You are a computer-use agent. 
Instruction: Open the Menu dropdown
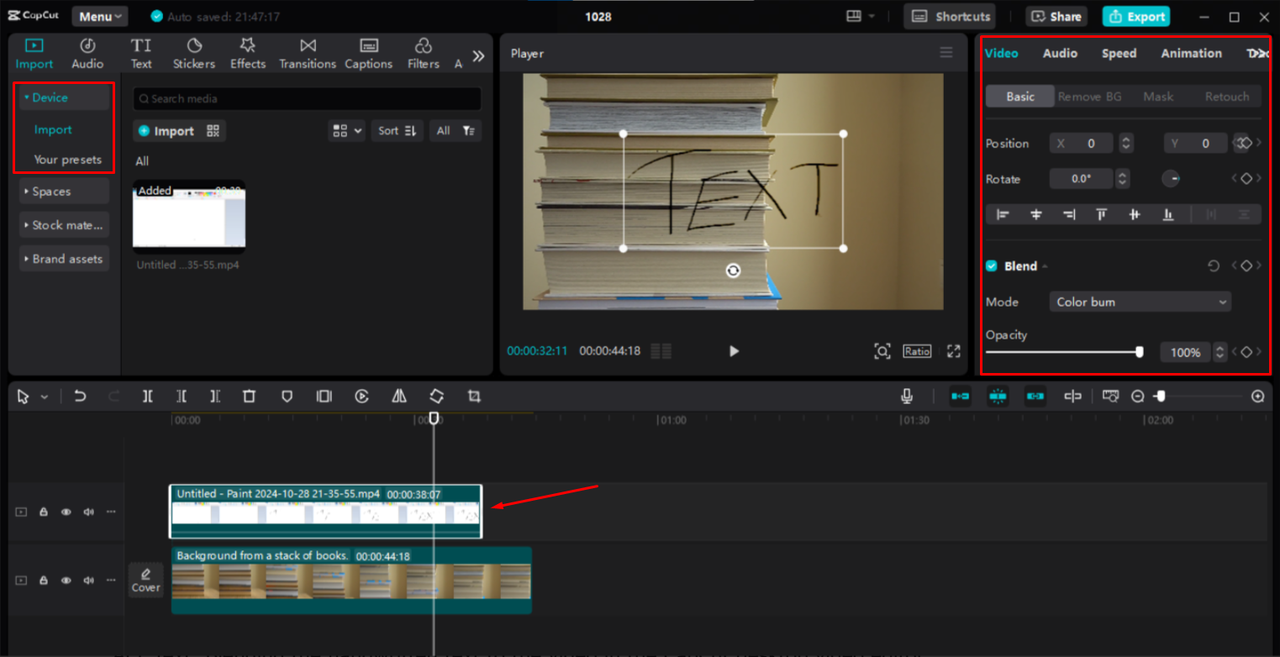pyautogui.click(x=100, y=16)
